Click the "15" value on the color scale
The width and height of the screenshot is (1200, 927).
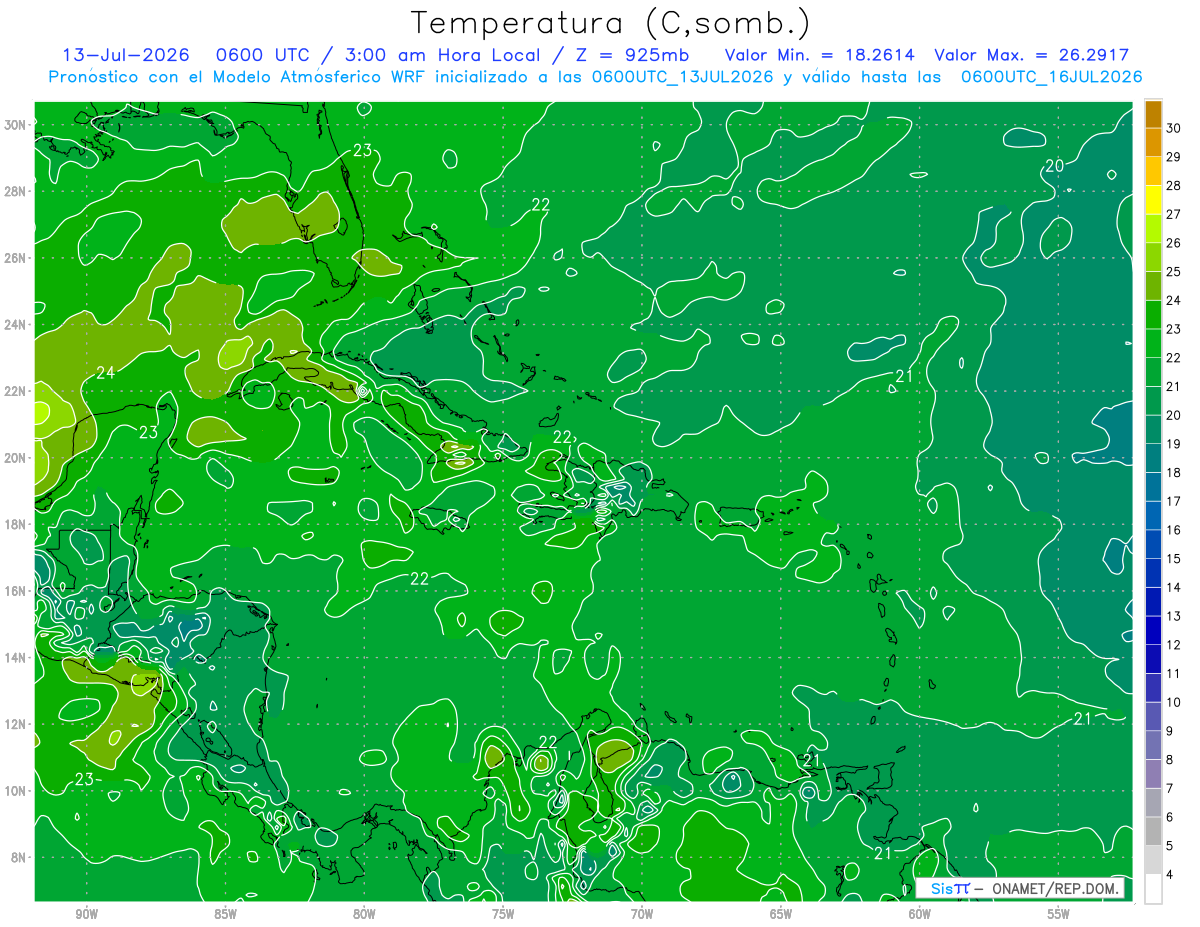coord(1174,559)
